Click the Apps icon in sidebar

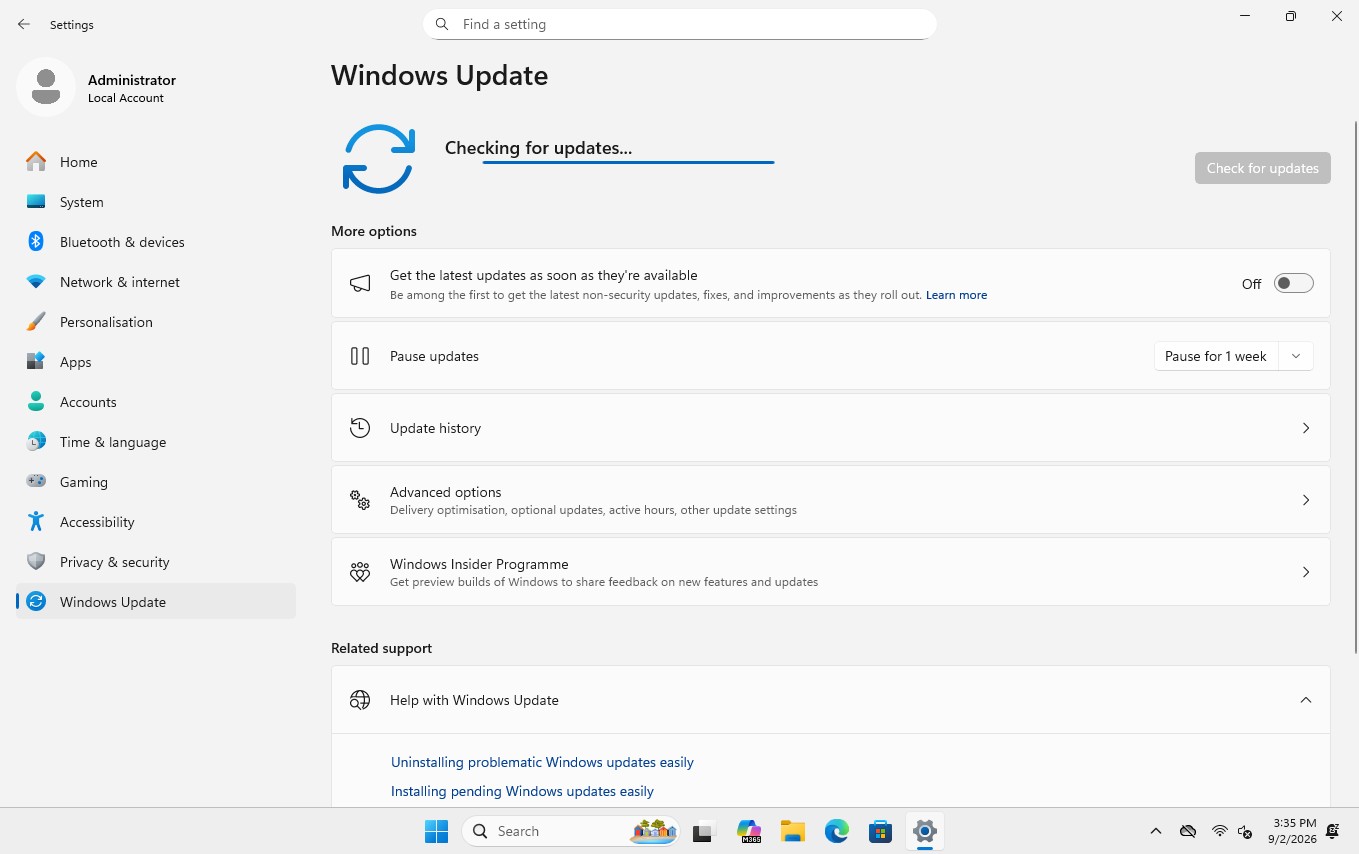point(36,361)
